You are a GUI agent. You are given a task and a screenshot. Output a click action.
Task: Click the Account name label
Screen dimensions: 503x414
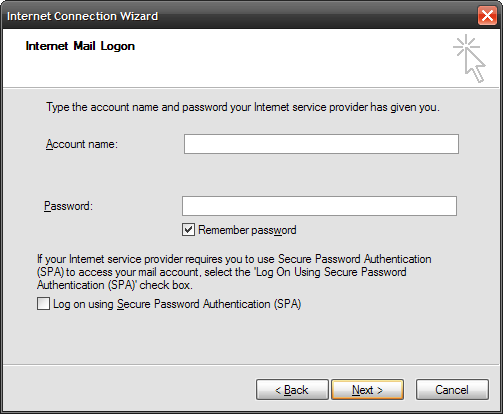(x=82, y=144)
